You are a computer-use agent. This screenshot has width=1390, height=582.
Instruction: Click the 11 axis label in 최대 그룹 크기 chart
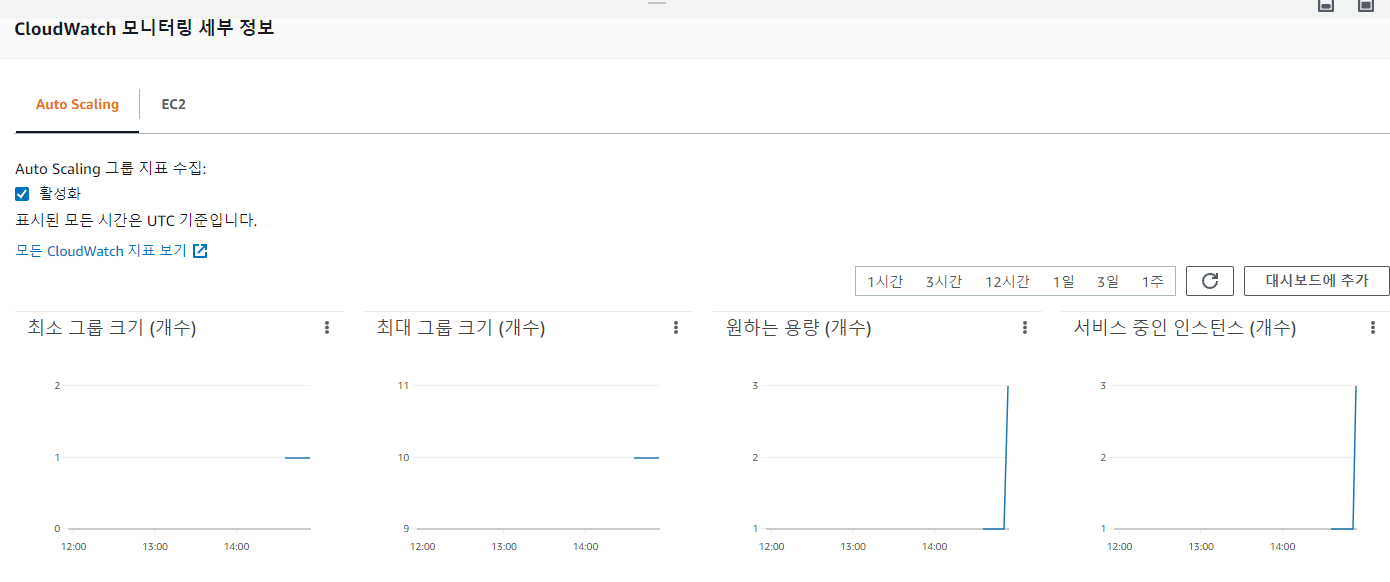pos(404,386)
